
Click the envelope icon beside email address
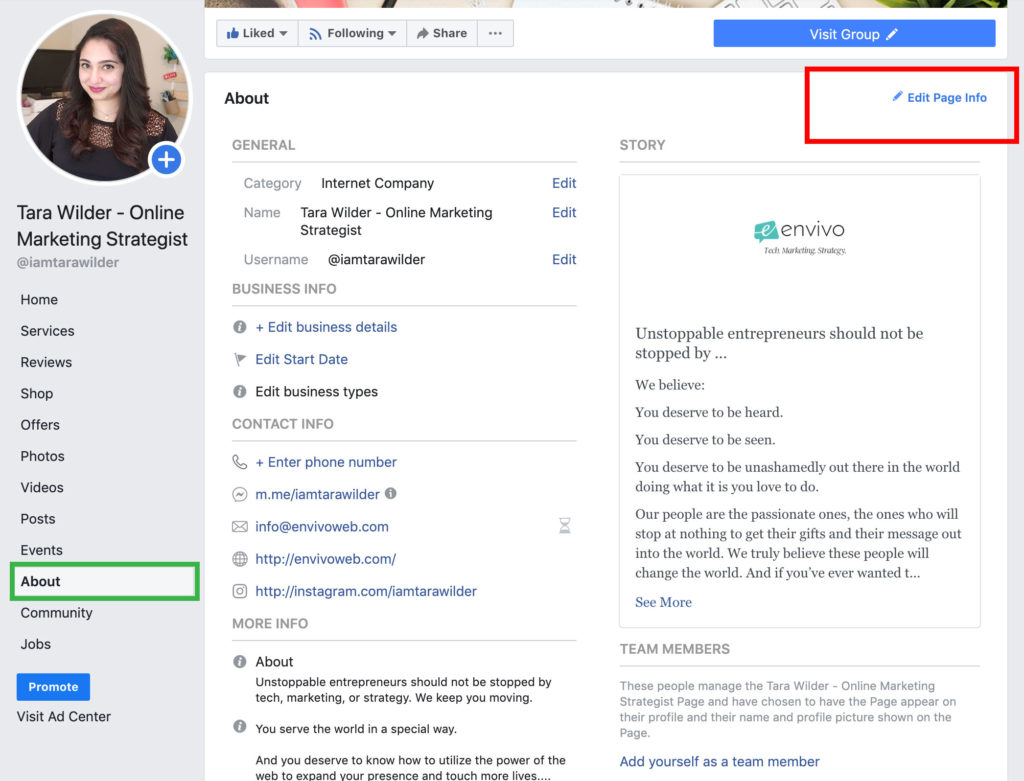[240, 526]
